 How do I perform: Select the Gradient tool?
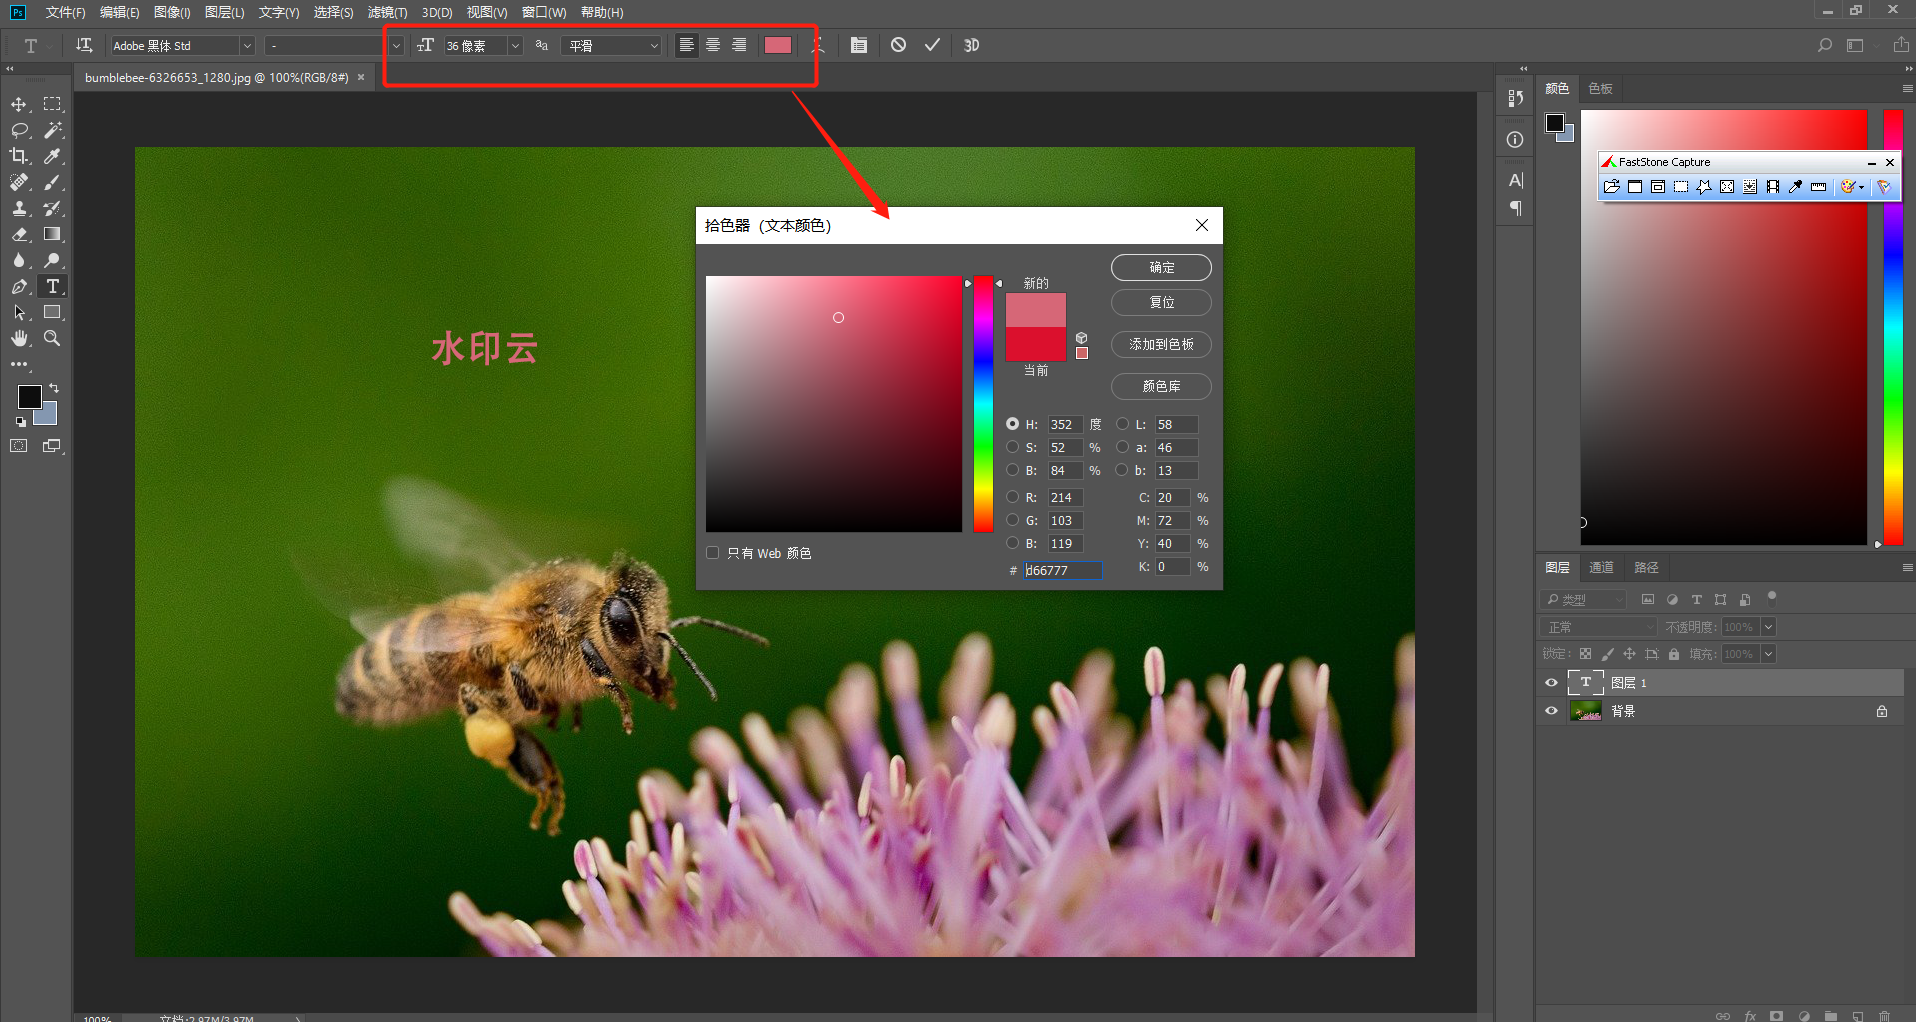click(52, 235)
